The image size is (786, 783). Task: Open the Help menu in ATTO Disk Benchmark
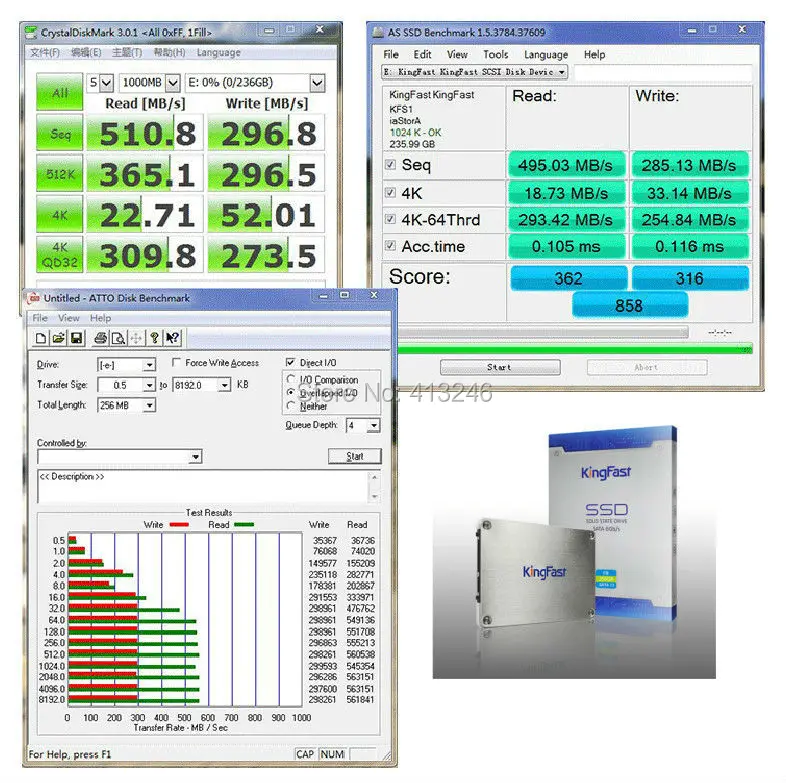coord(101,318)
